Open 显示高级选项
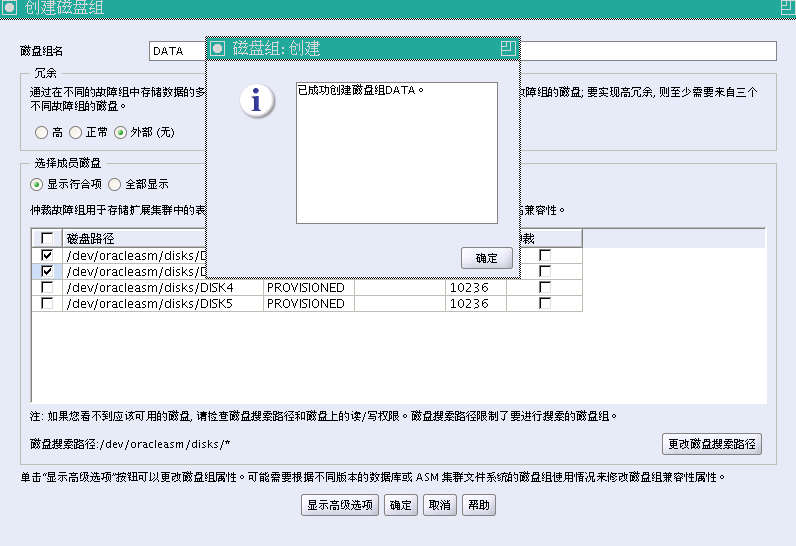Image resolution: width=796 pixels, height=546 pixels. [340, 505]
